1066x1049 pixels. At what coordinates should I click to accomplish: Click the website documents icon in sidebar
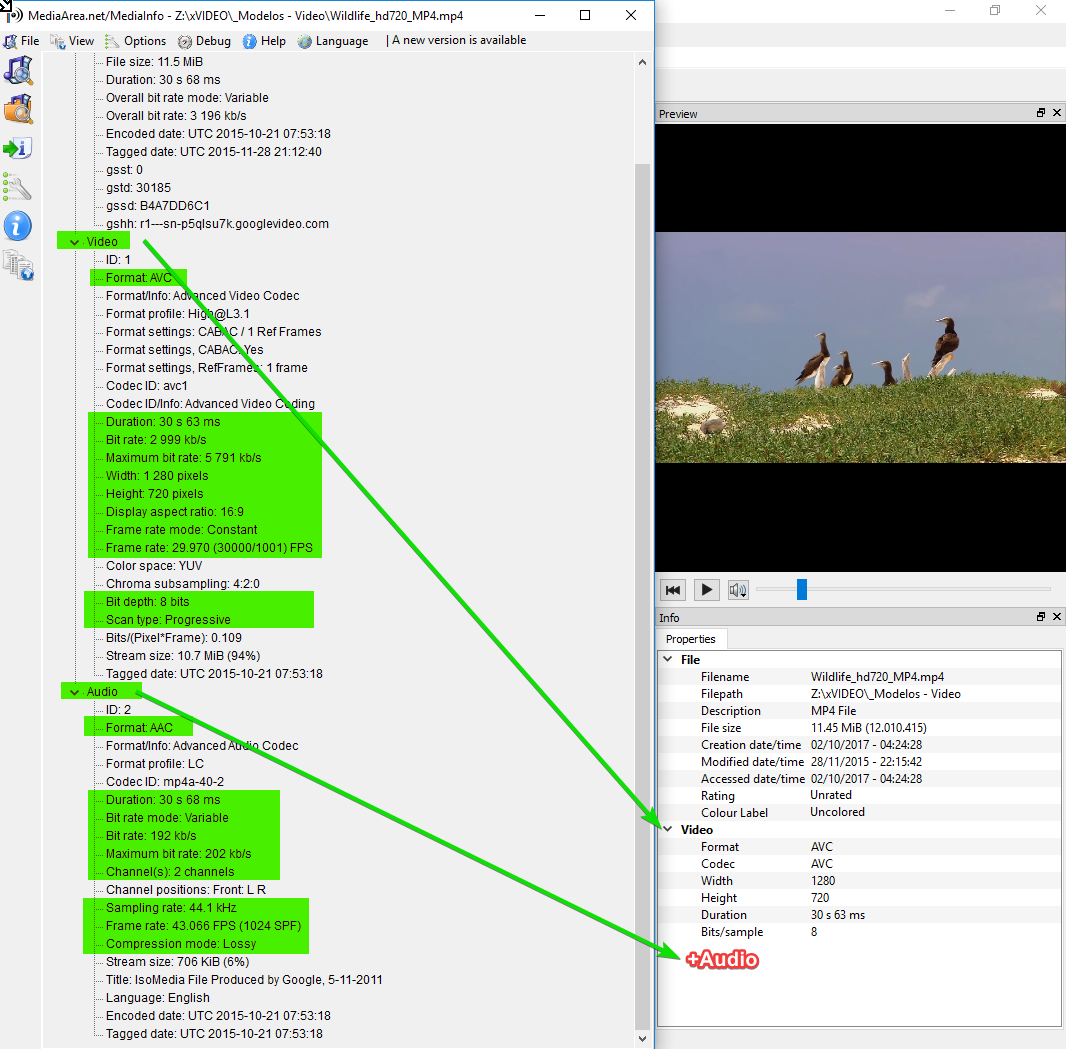(18, 265)
